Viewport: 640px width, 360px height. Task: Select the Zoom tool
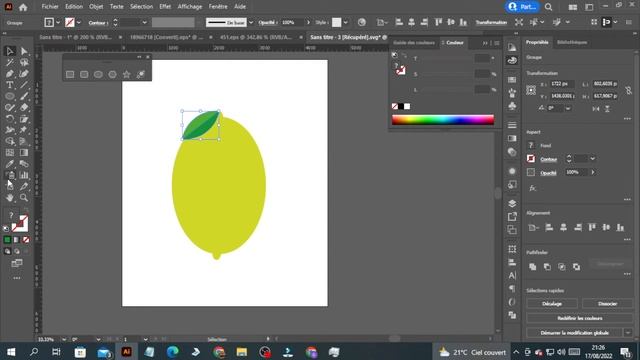pos(24,198)
